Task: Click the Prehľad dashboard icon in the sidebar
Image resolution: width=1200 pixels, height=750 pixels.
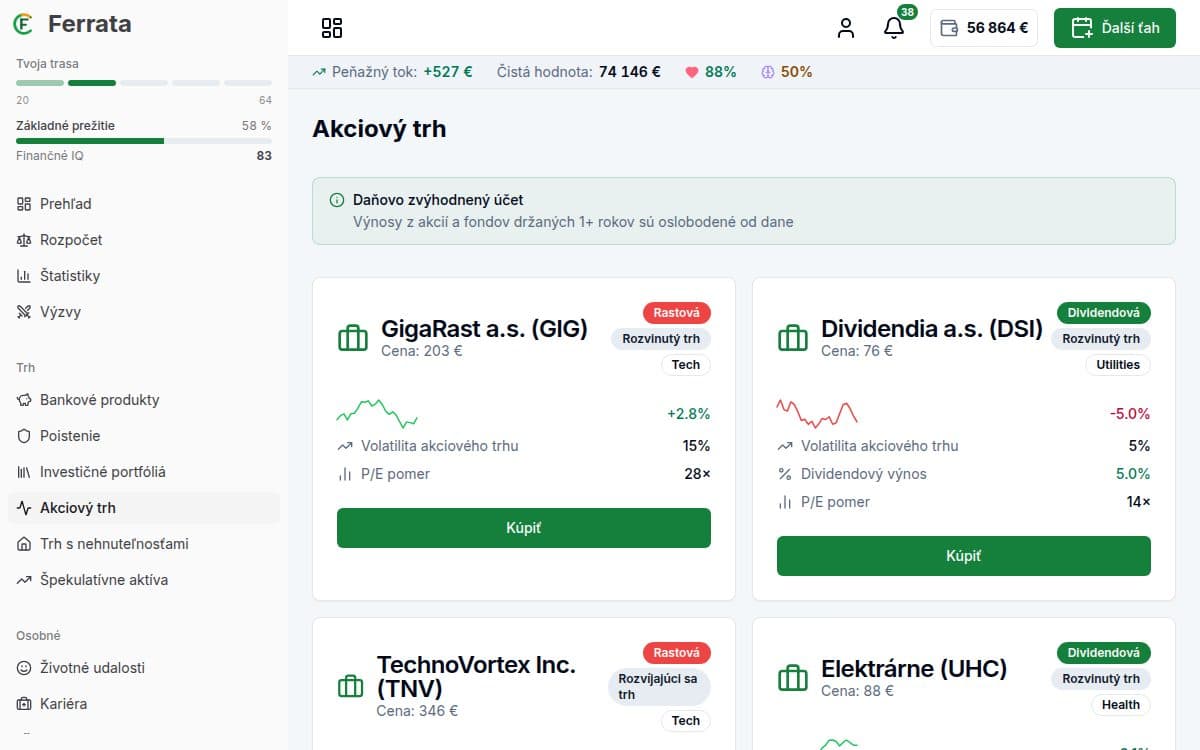Action: 24,204
